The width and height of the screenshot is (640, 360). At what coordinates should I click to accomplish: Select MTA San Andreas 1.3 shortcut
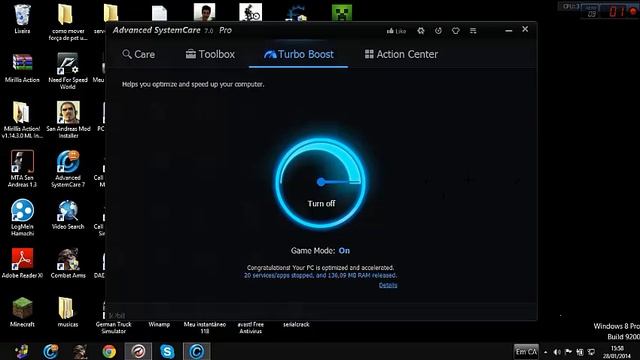[22, 169]
